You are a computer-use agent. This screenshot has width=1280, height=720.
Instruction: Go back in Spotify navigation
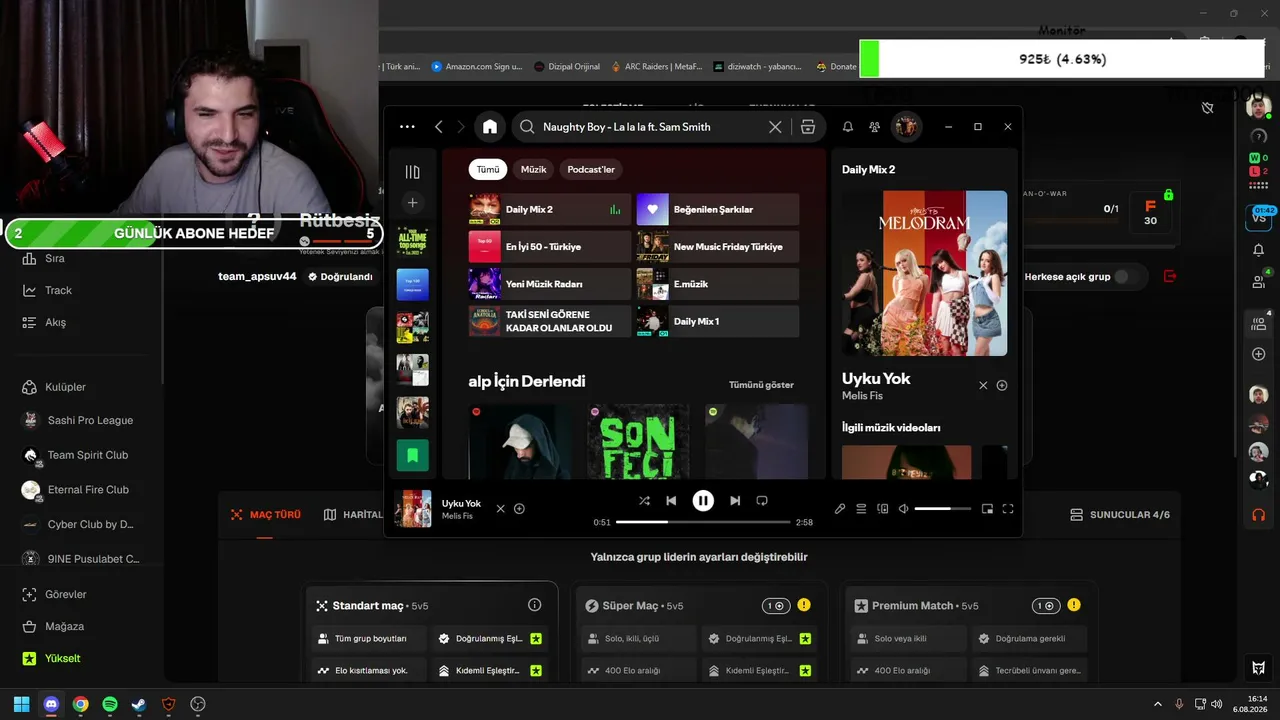(438, 127)
